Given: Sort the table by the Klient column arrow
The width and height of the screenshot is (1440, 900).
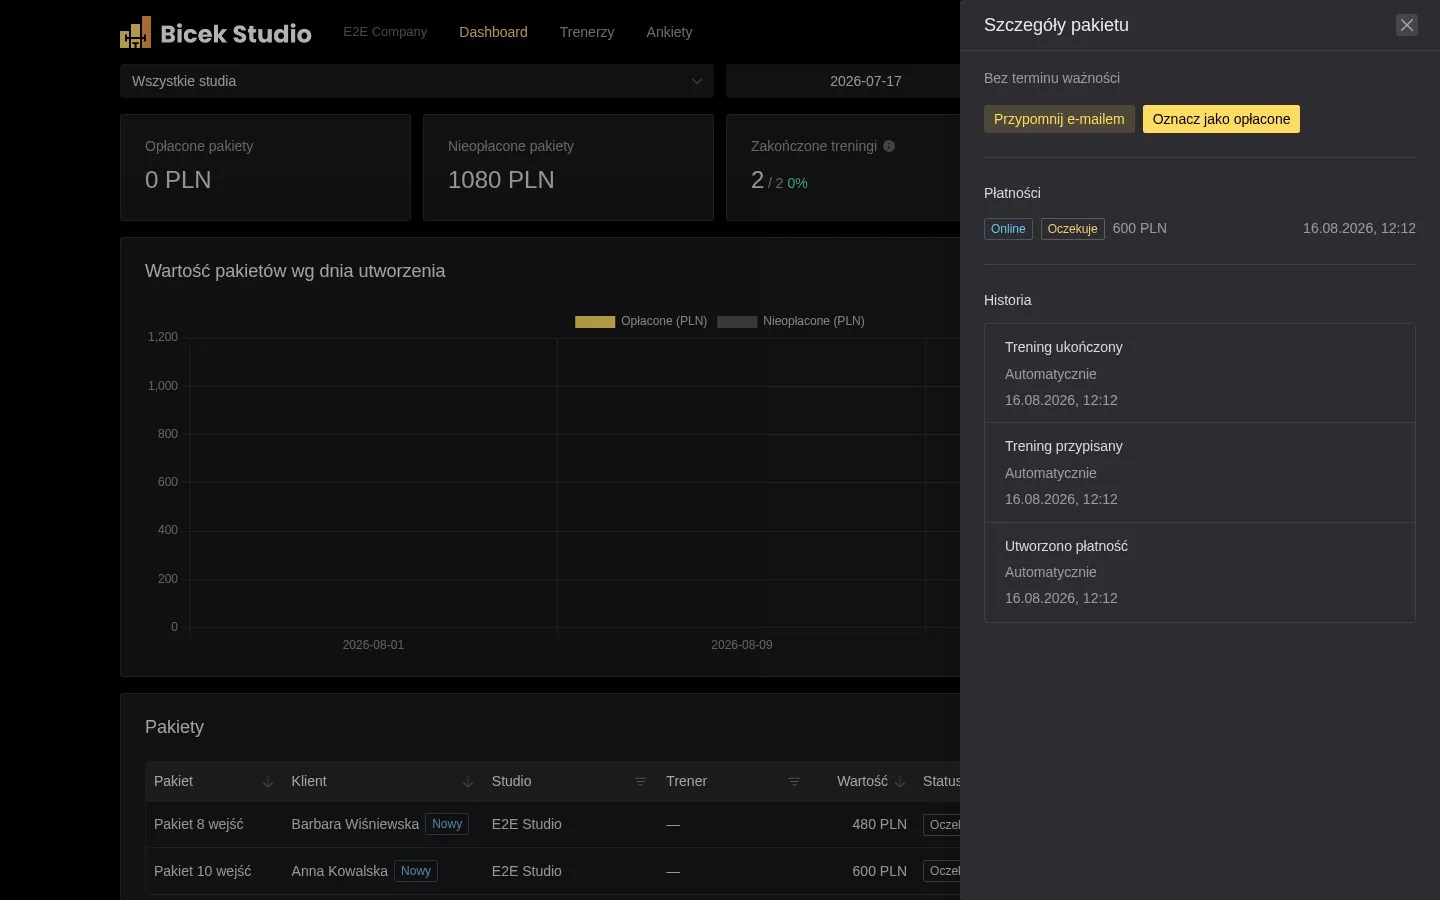Looking at the screenshot, I should coord(468,782).
